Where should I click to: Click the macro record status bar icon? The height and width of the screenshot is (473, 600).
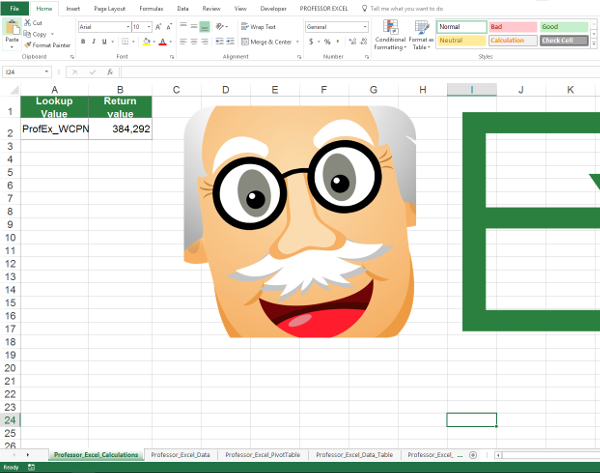coord(31,467)
